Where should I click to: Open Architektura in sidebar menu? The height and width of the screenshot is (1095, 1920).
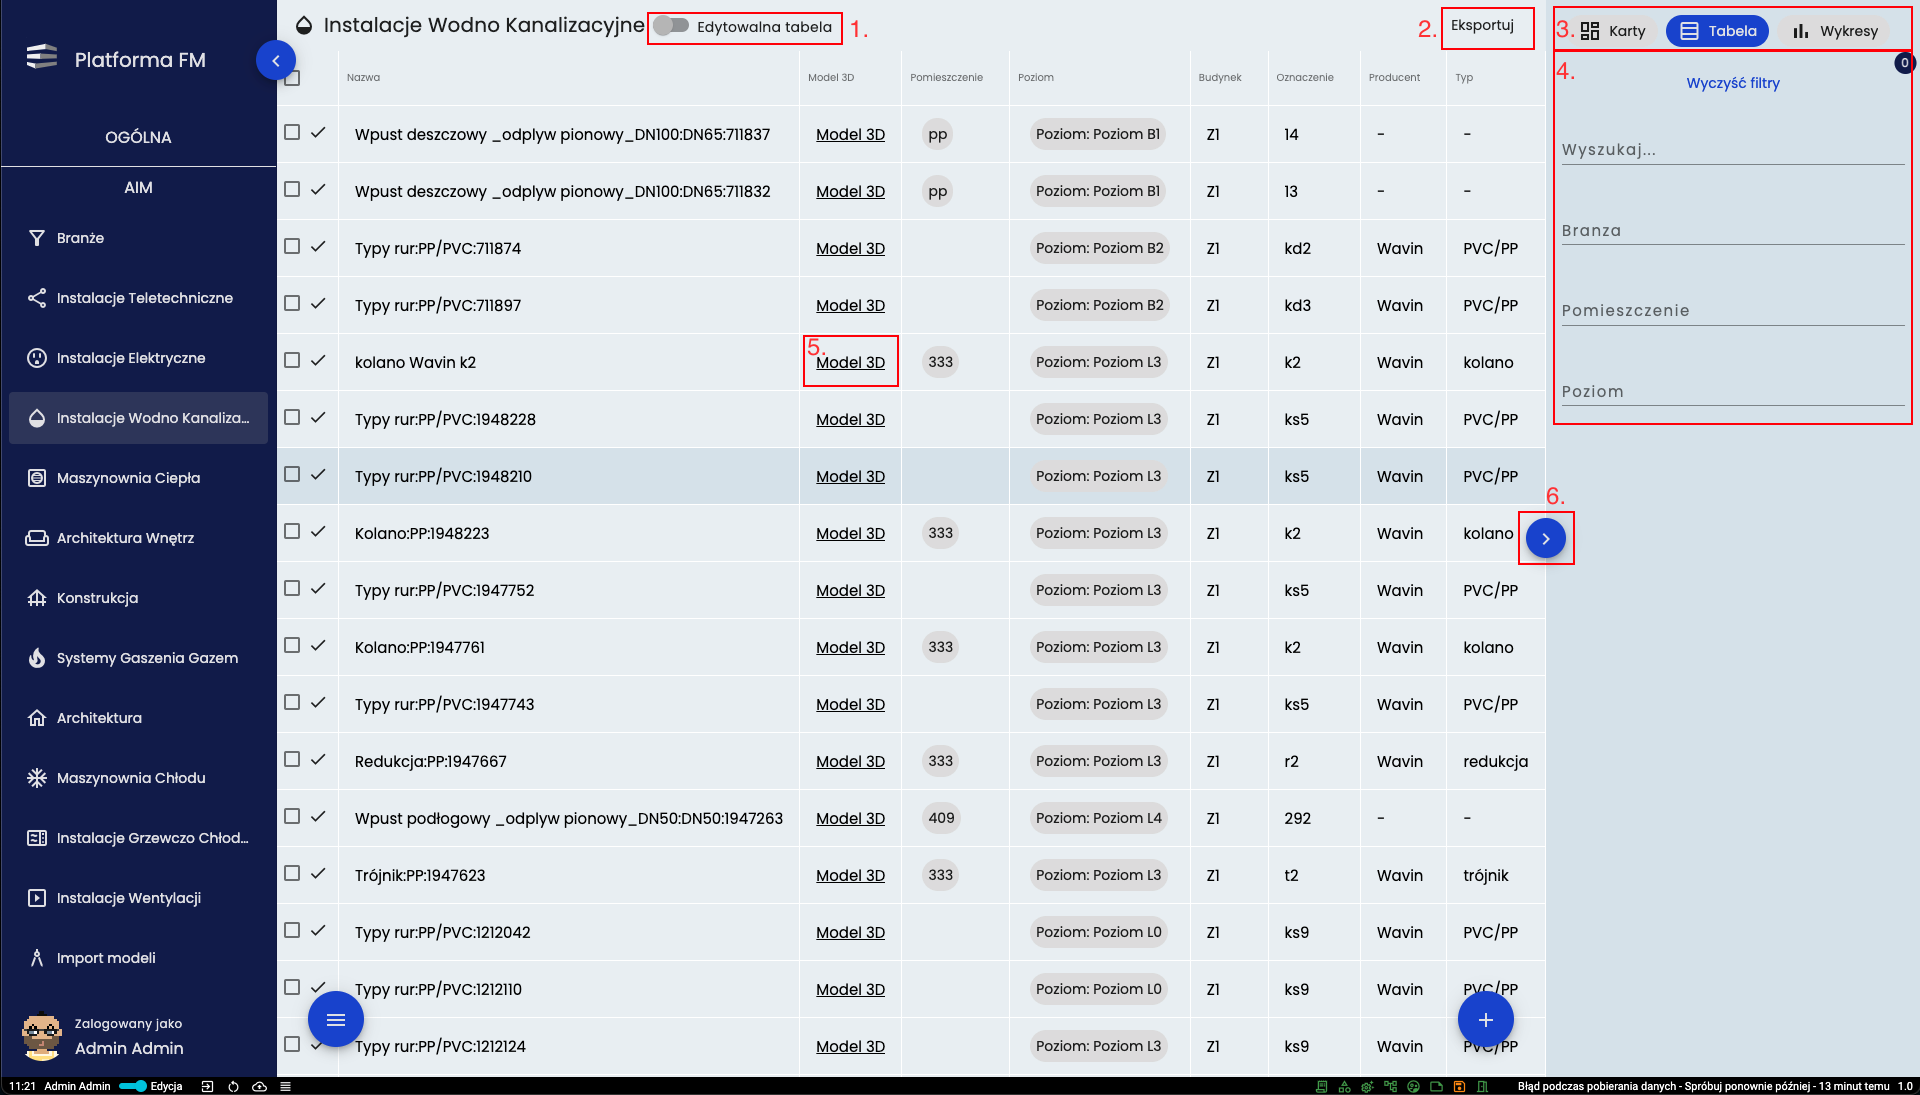[138, 718]
